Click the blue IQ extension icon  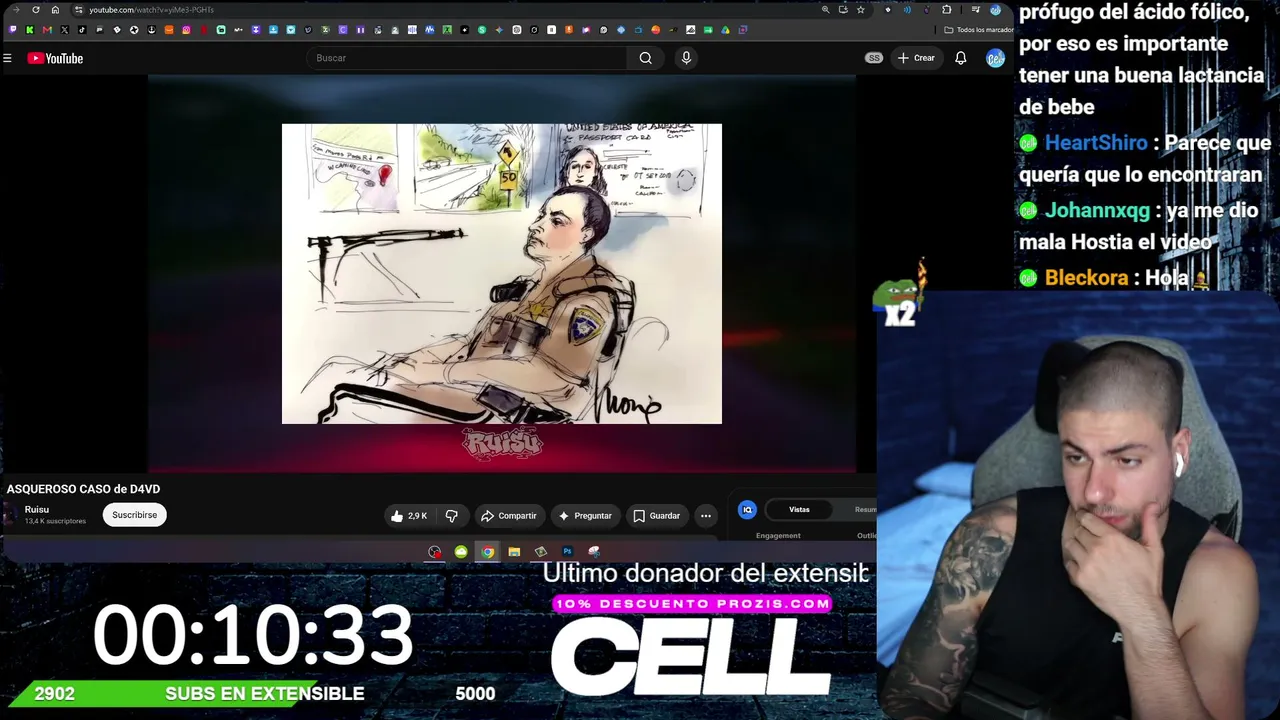pyautogui.click(x=747, y=510)
